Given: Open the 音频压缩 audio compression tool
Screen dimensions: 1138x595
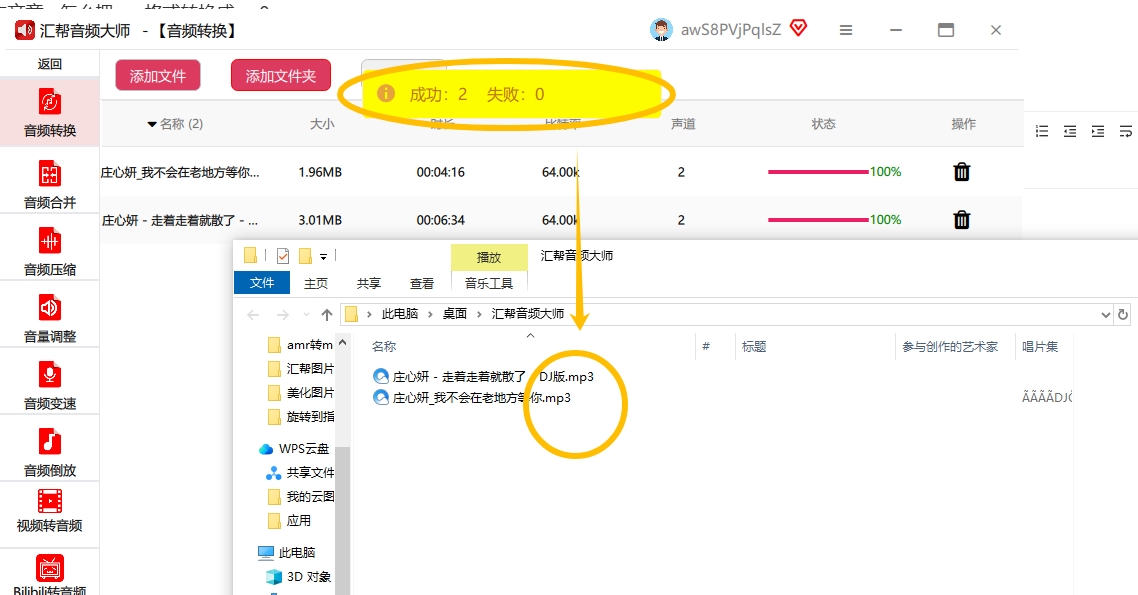Looking at the screenshot, I should click(49, 250).
